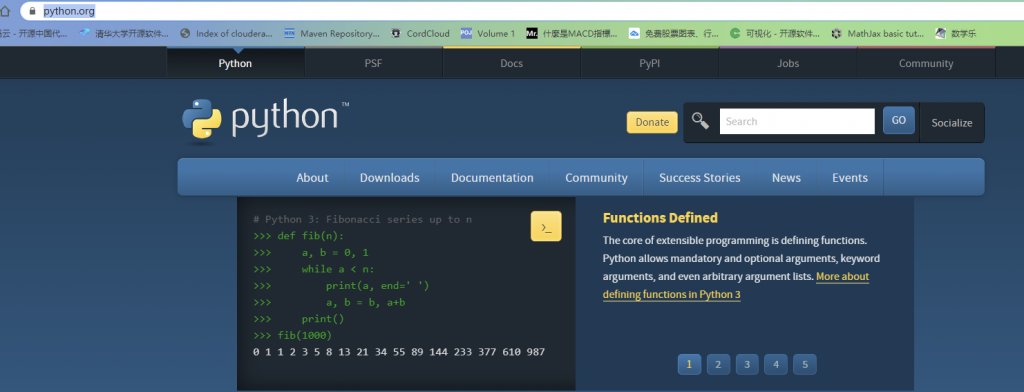Click the browser home icon
Image resolution: width=1024 pixels, height=392 pixels.
click(x=5, y=11)
